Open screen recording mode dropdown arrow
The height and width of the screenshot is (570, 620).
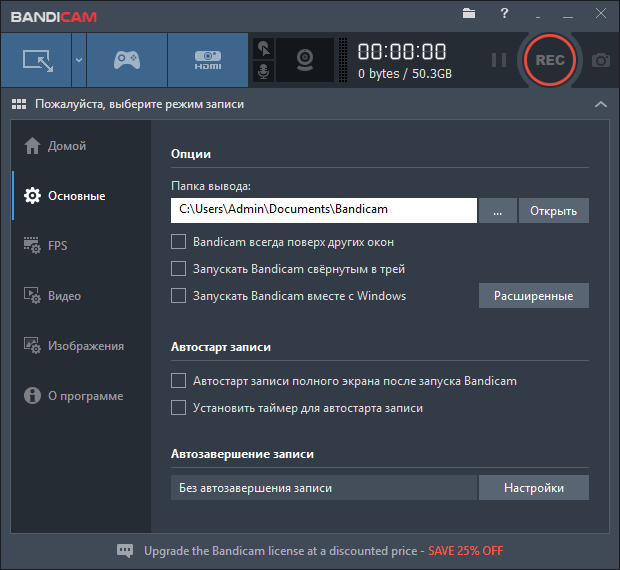(78, 60)
